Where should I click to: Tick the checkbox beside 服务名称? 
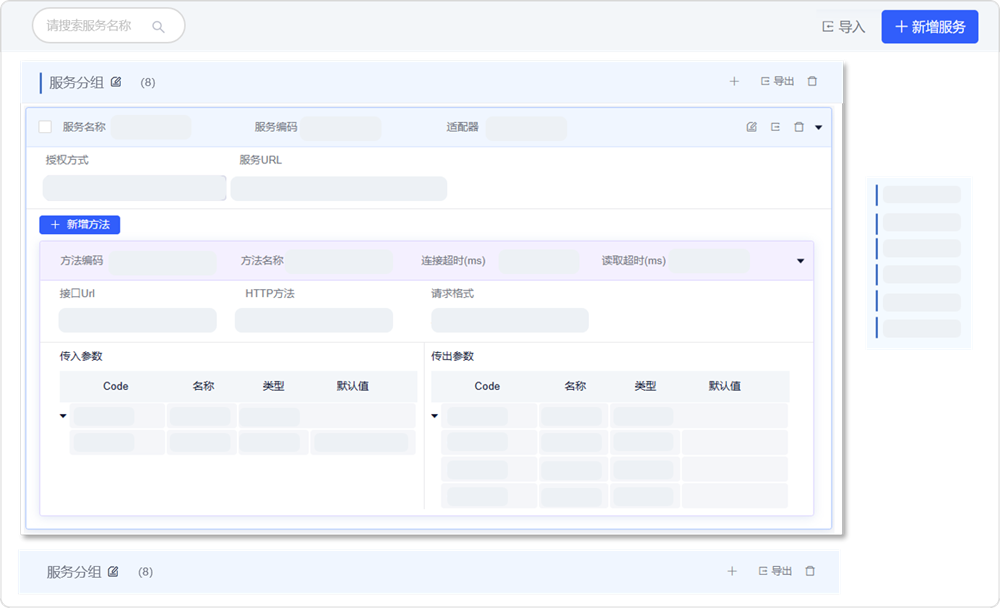45,126
